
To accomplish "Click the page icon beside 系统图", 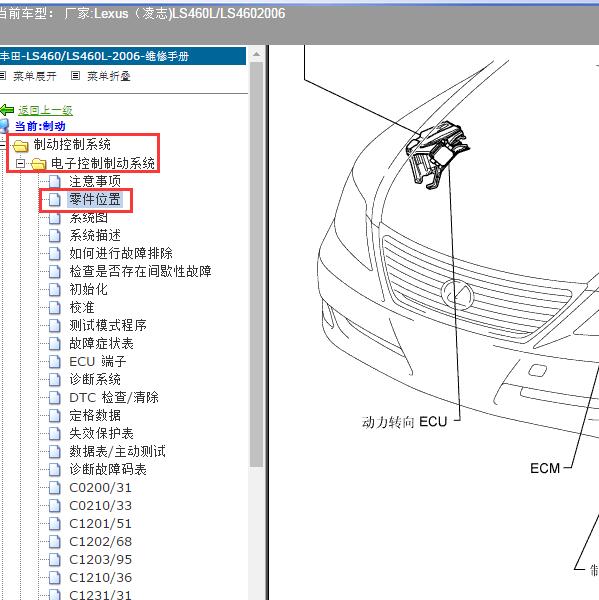I will click(55, 217).
